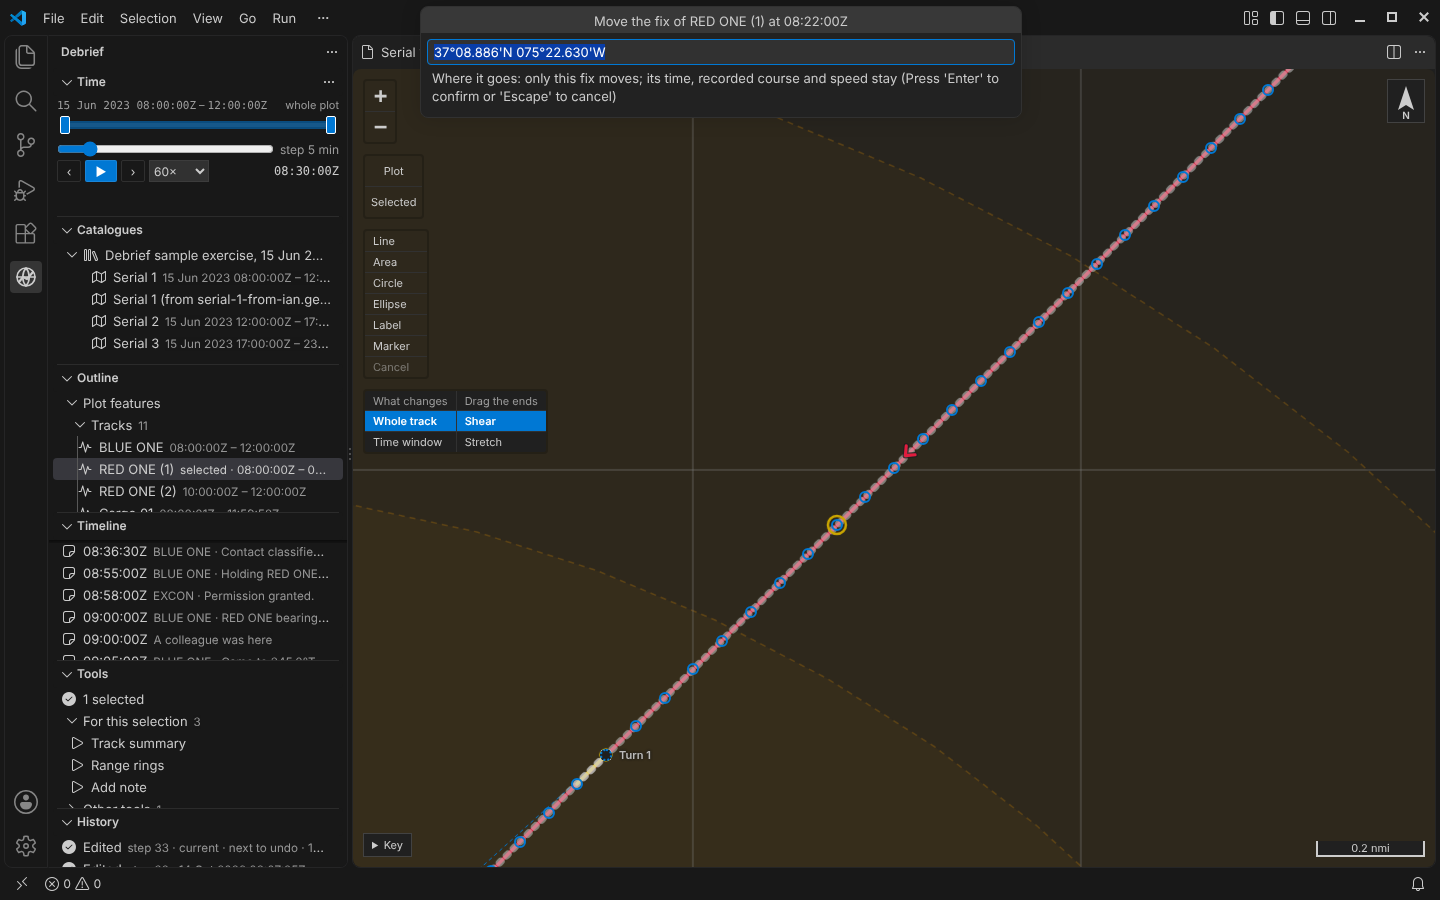Click the Selected toolbar button

tap(394, 202)
